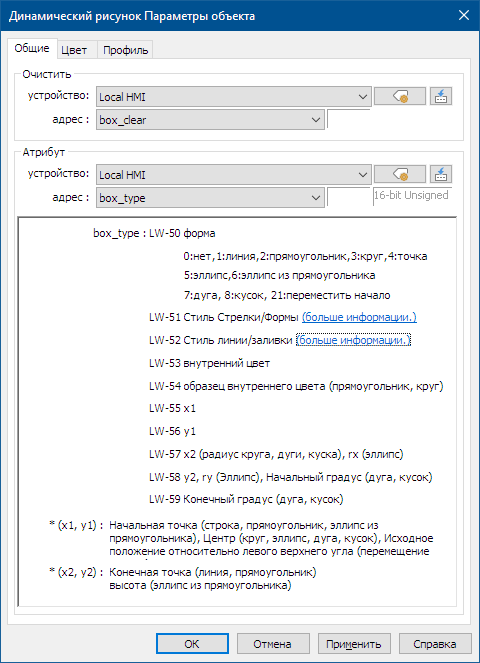The image size is (480, 663).
Task: Expand the Атрибут устройство Local HMI dropdown
Action: (x=234, y=175)
